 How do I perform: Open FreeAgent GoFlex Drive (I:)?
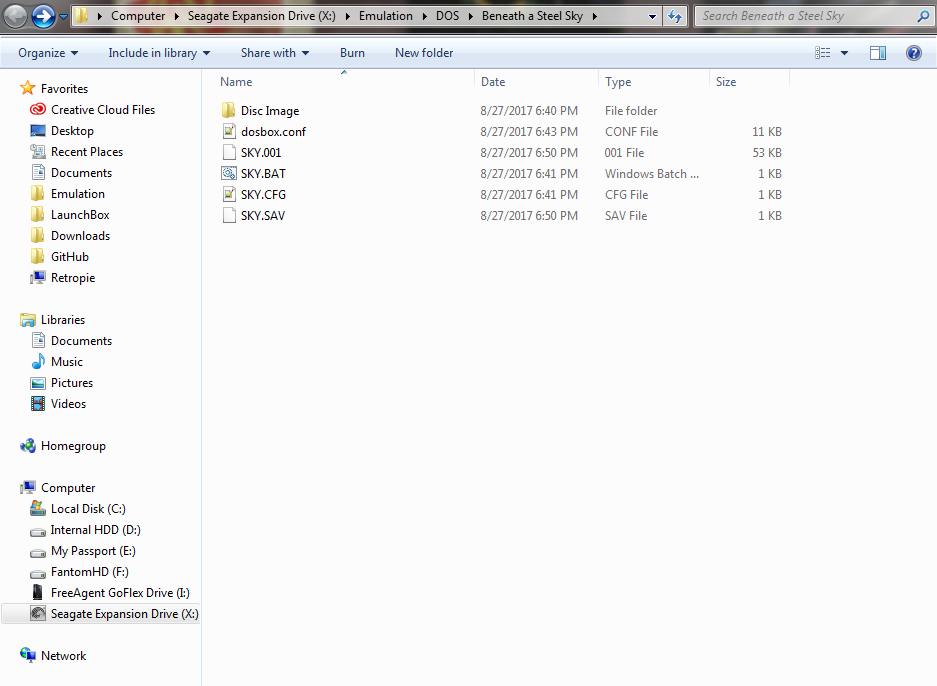[x=120, y=593]
